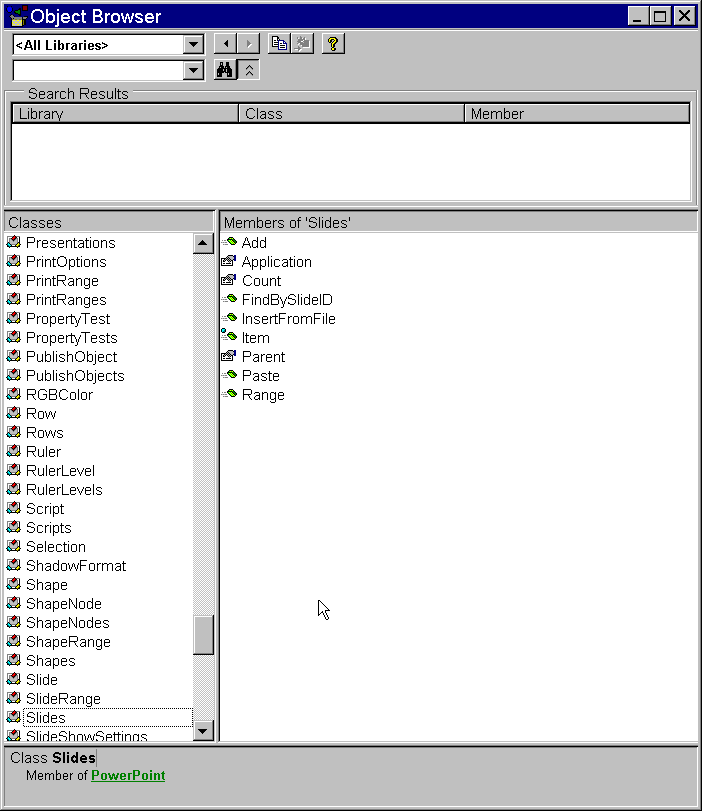Click the Library column header
This screenshot has width=702, height=811.
click(x=125, y=114)
